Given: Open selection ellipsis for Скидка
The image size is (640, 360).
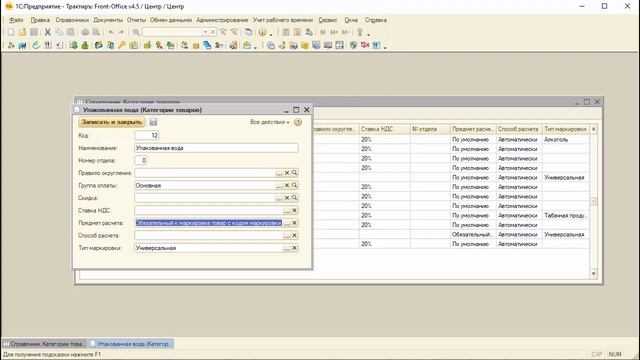Looking at the screenshot, I should click(279, 198).
